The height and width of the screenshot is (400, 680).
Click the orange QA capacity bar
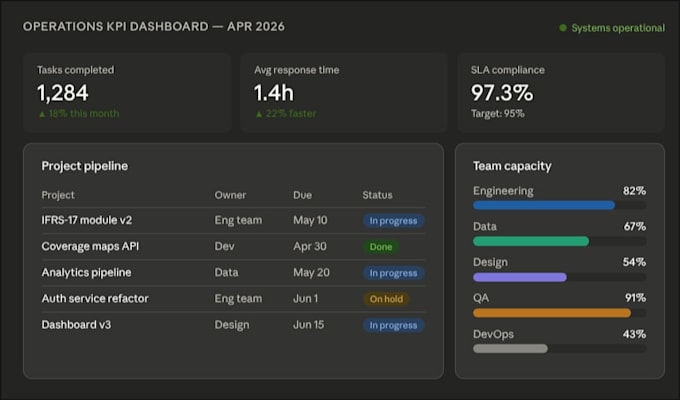(x=552, y=313)
